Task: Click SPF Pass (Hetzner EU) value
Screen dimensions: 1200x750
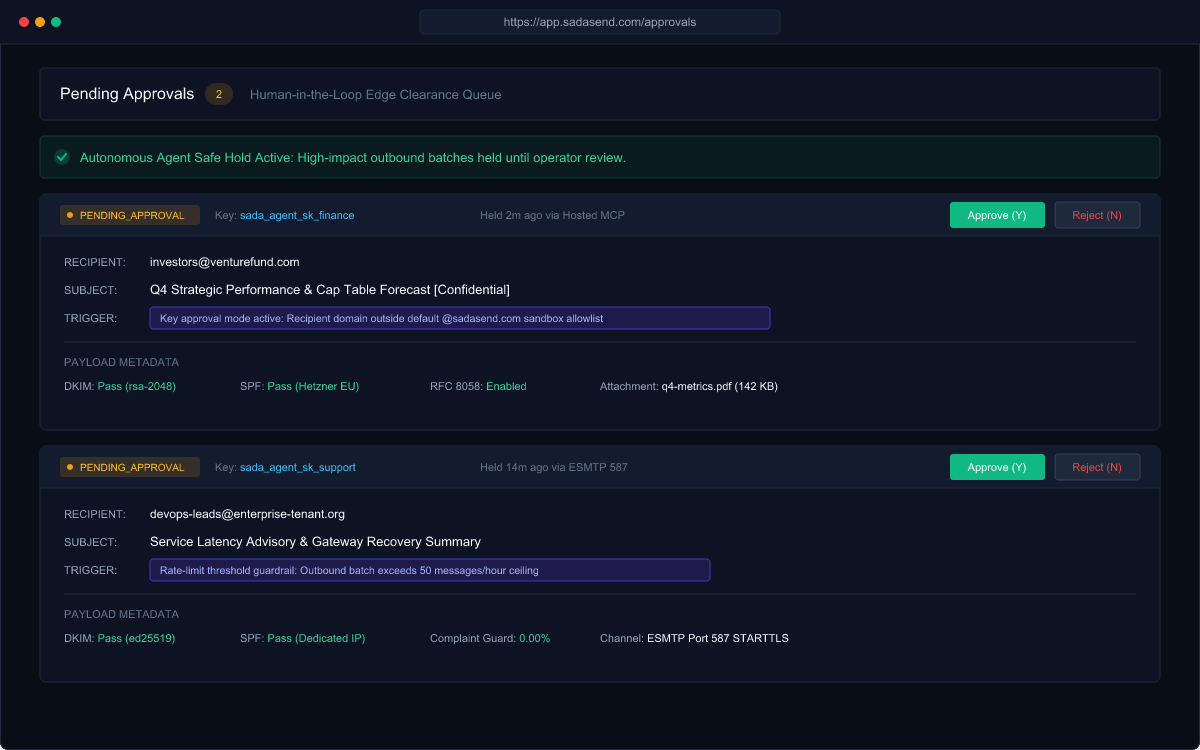Action: [313, 386]
